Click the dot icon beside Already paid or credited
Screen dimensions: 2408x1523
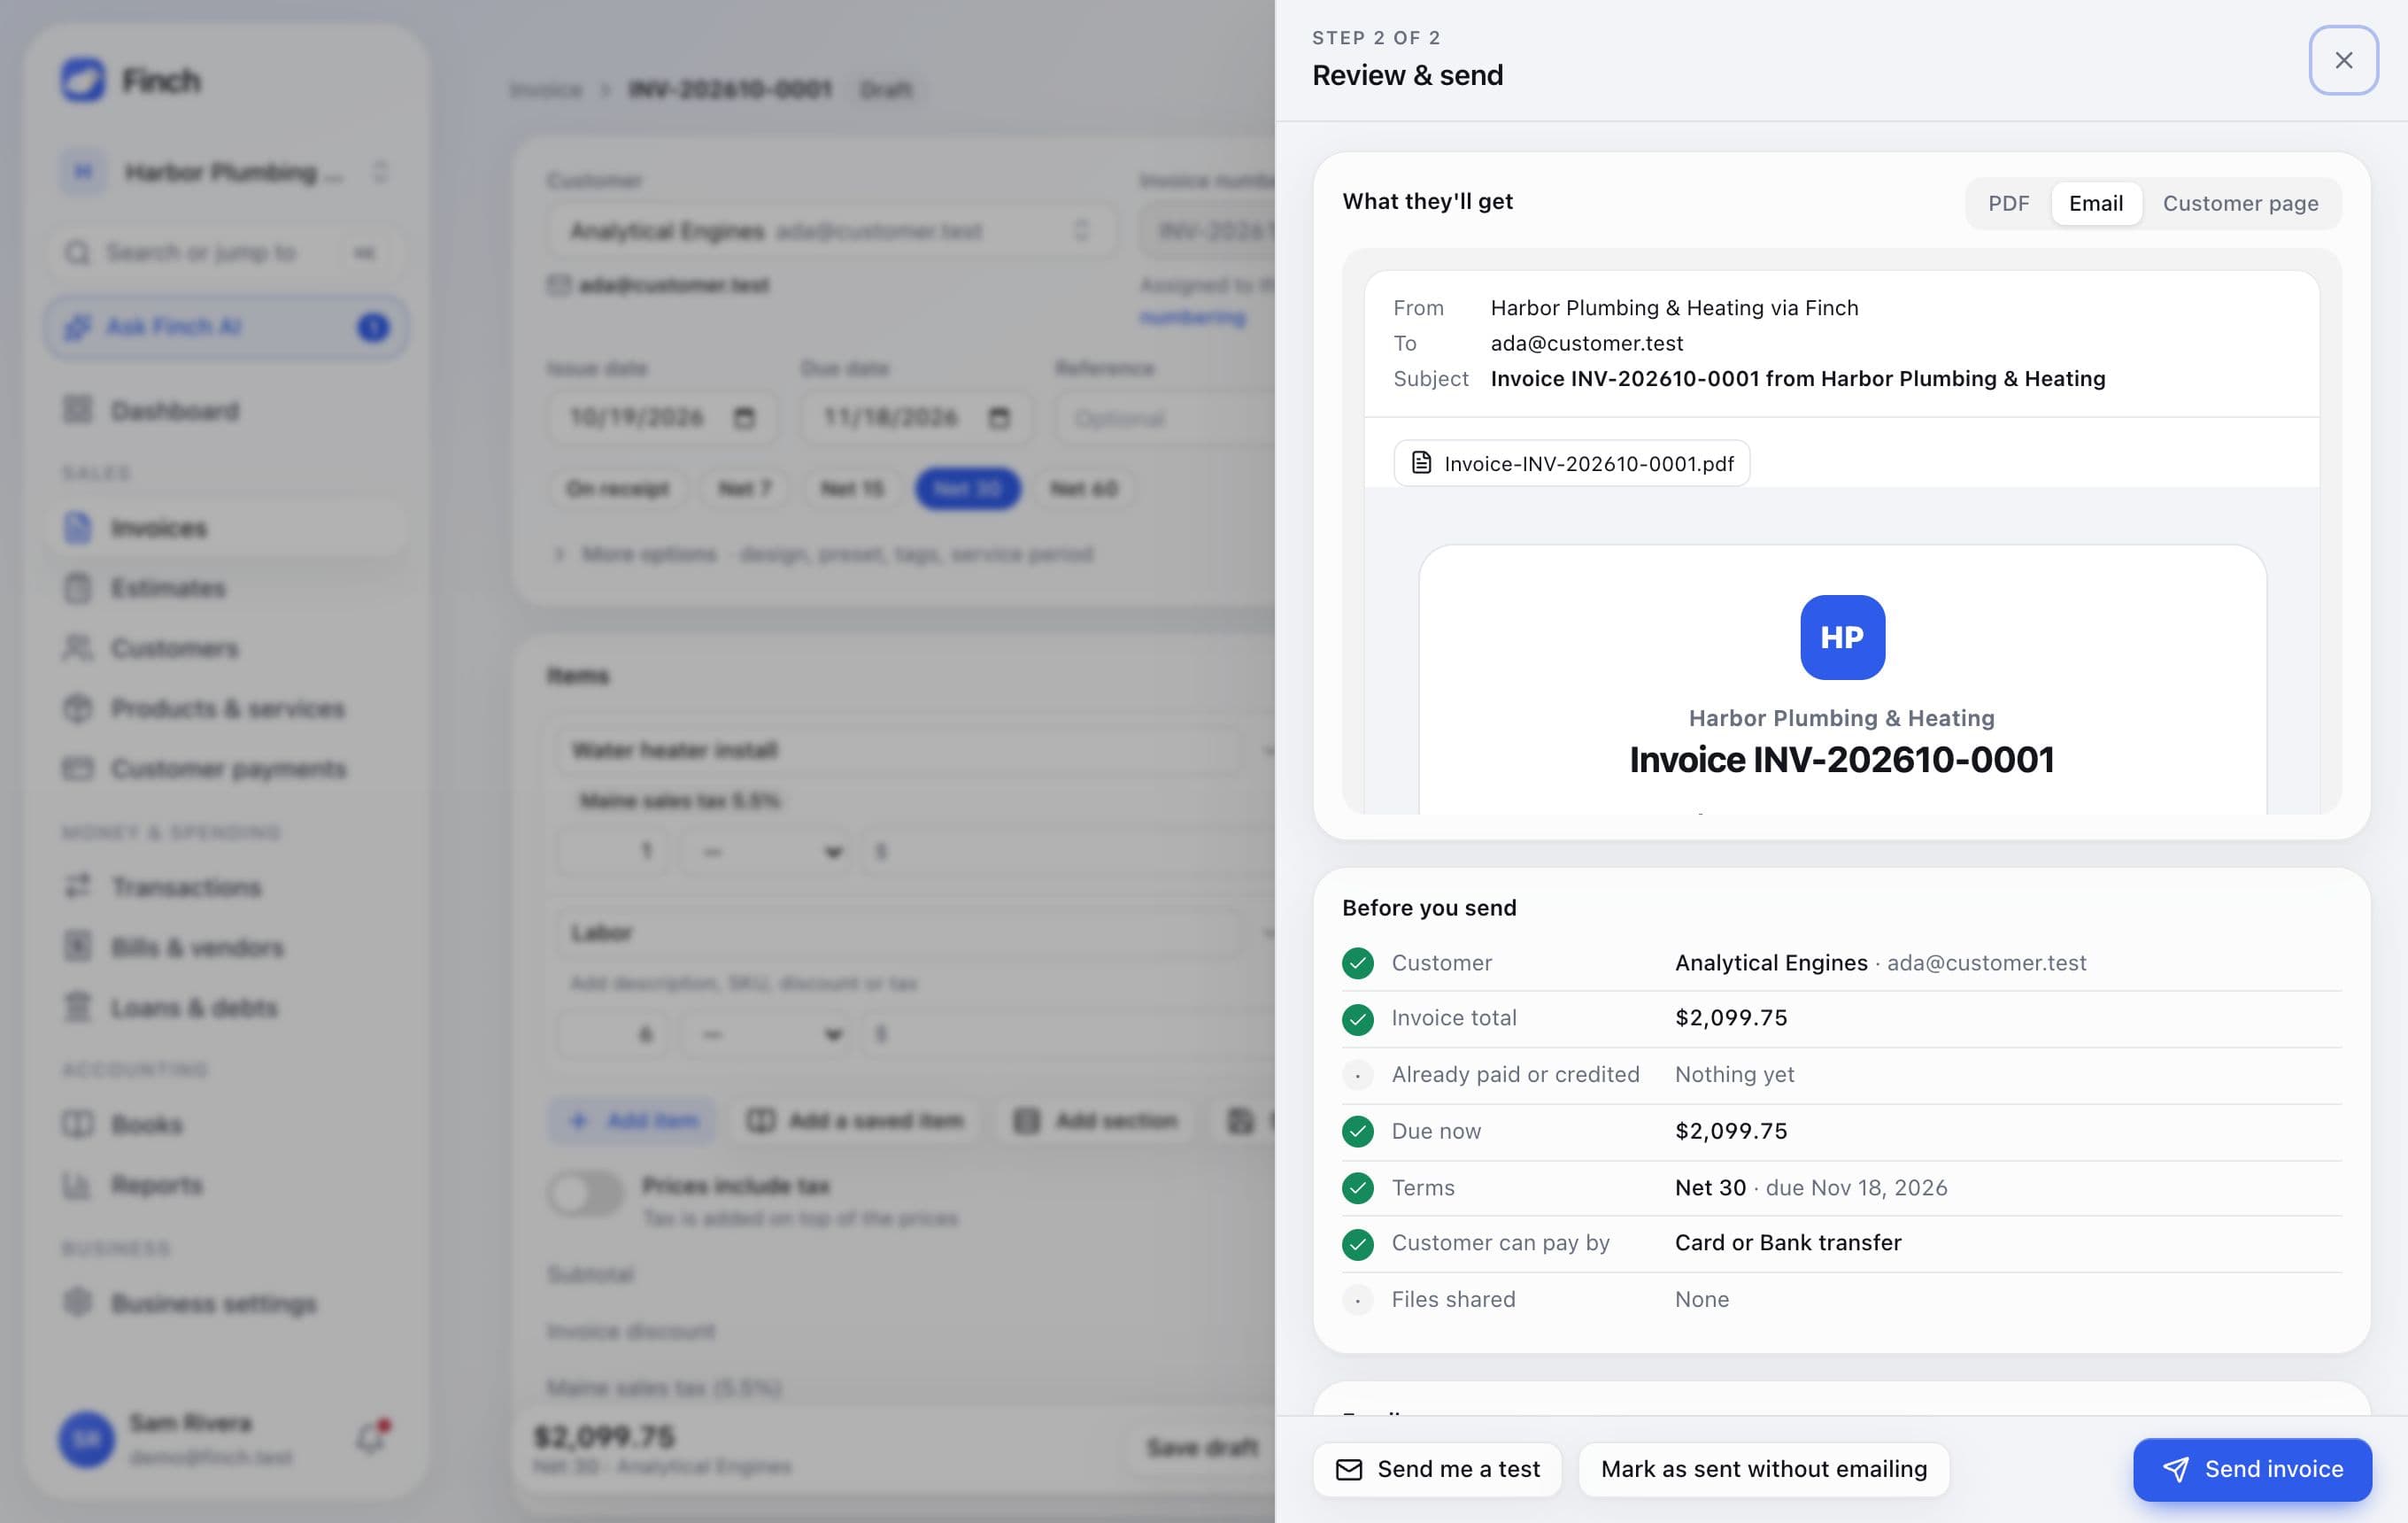[x=1357, y=1075]
